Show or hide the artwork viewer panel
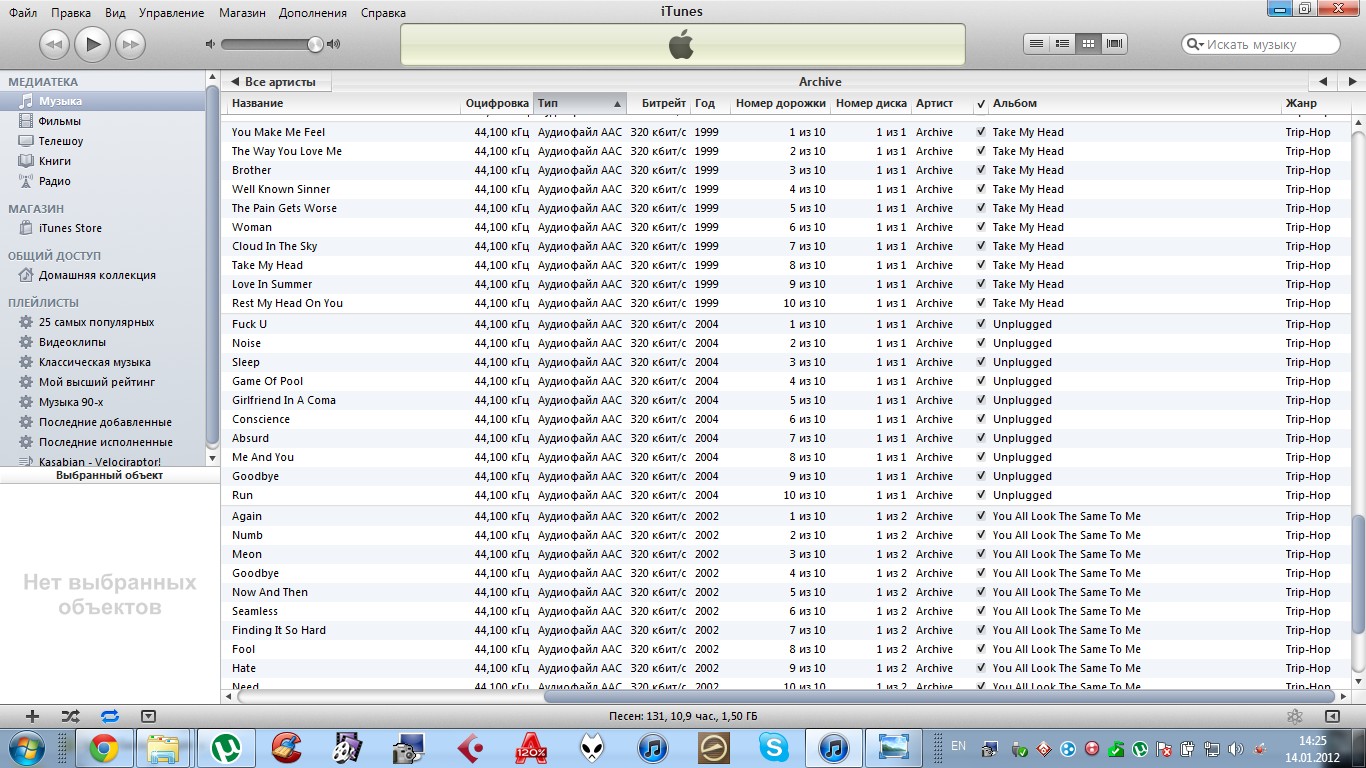1366x768 pixels. [148, 716]
